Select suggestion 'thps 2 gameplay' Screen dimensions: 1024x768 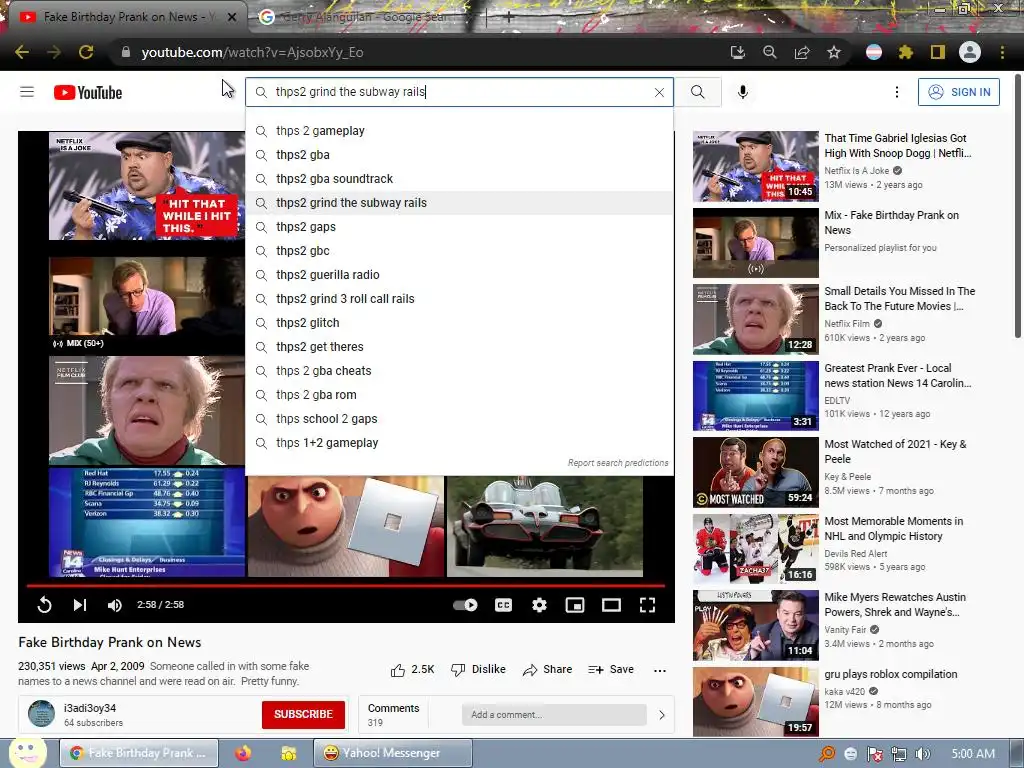[x=460, y=131]
